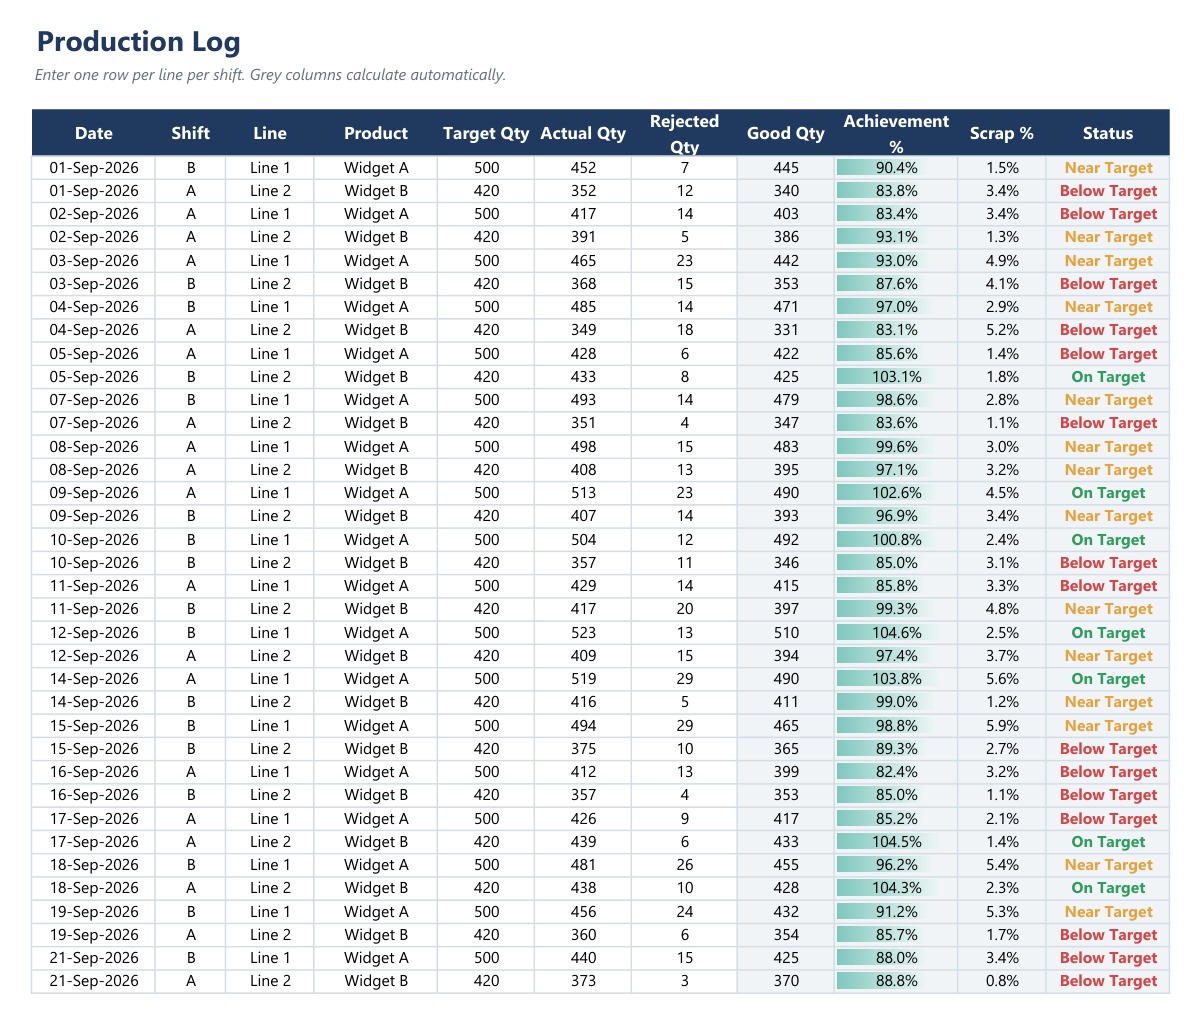This screenshot has height=1024, width=1201.
Task: Click Shift B cell on 15-Sep Line 2
Action: [190, 749]
